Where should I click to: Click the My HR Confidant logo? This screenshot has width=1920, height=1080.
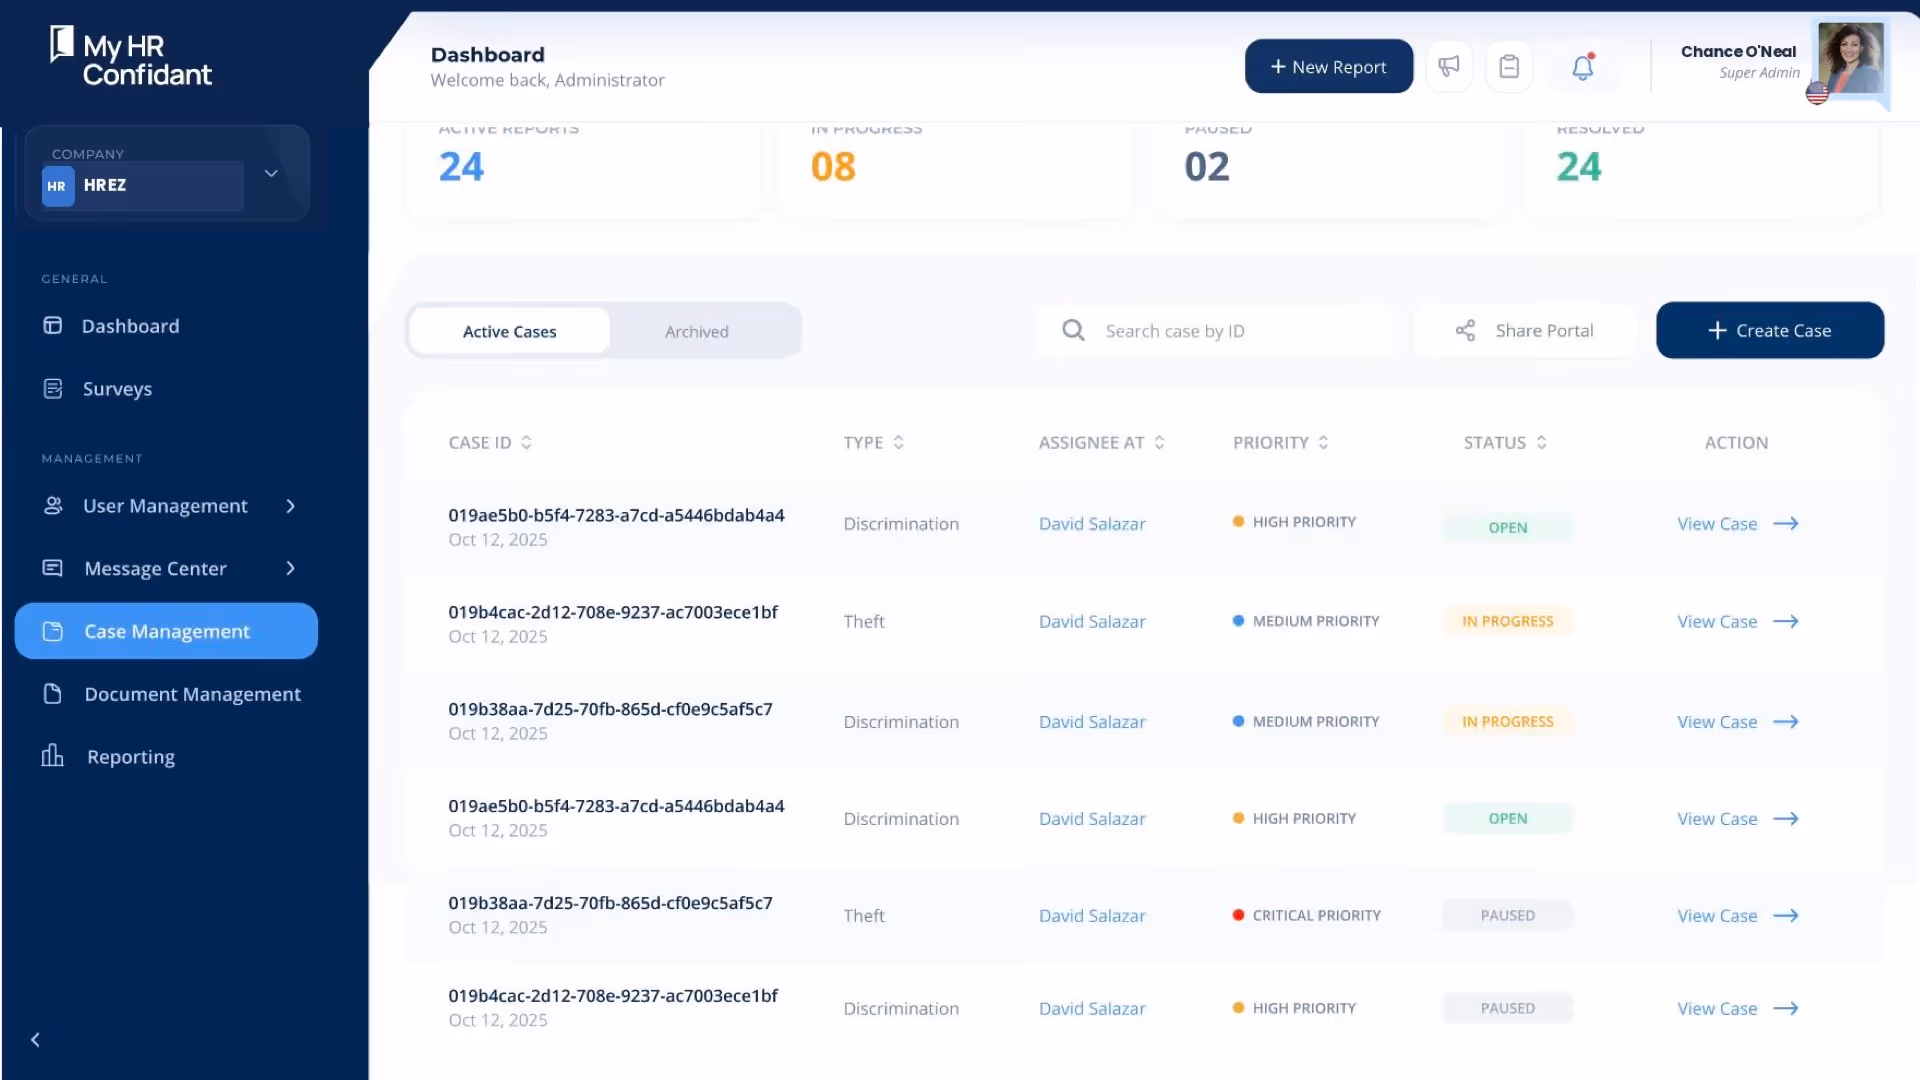point(130,58)
